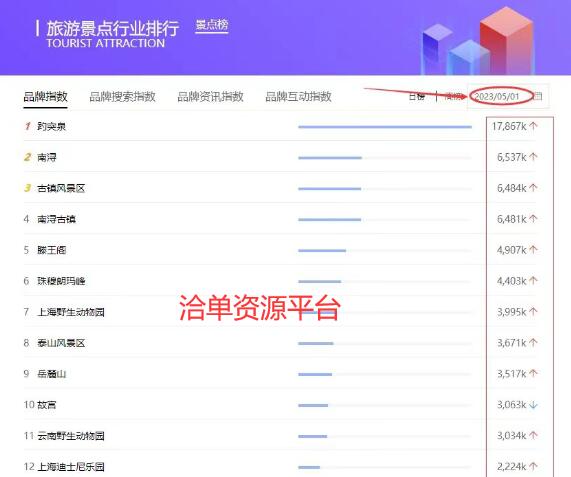The width and height of the screenshot is (571, 477).
Task: Click the up arrow next to 6,537k
Action: [533, 157]
